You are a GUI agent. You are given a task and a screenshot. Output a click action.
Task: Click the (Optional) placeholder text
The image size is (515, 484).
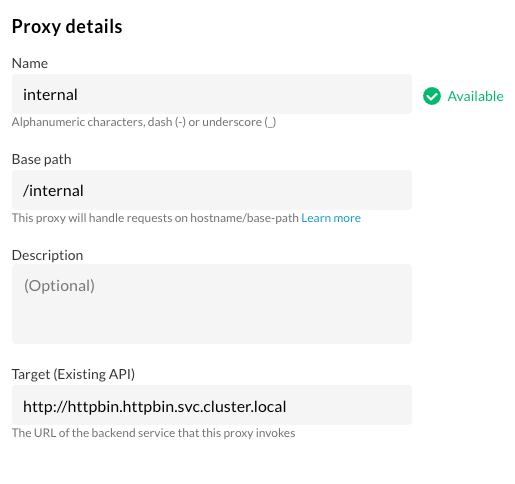[59, 286]
